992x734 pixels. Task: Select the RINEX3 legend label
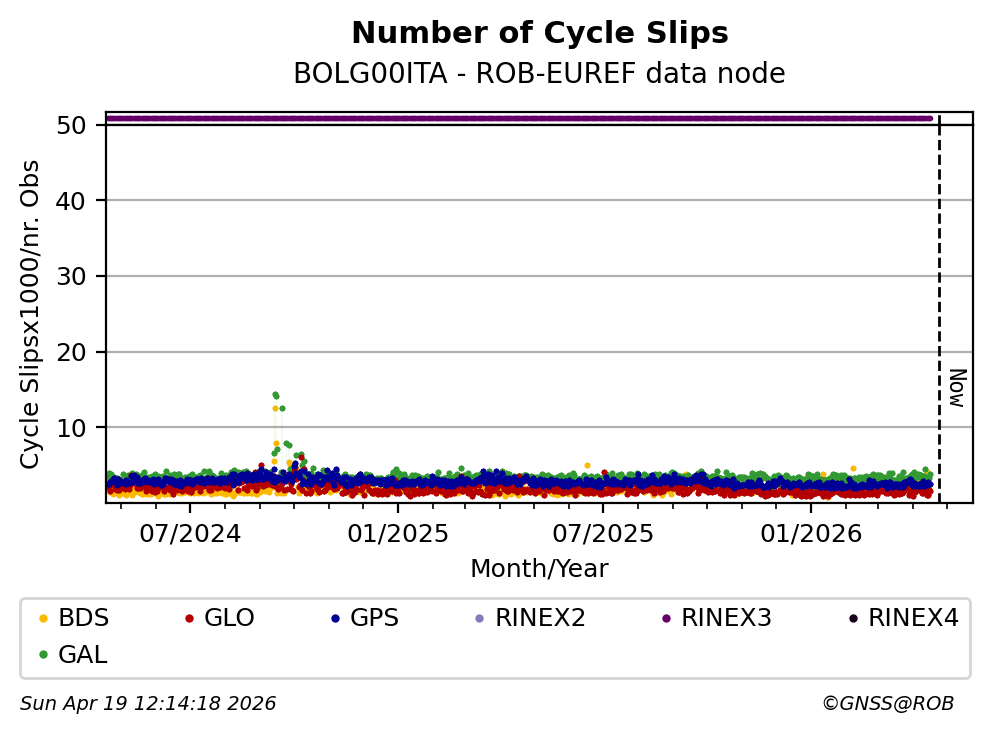726,619
